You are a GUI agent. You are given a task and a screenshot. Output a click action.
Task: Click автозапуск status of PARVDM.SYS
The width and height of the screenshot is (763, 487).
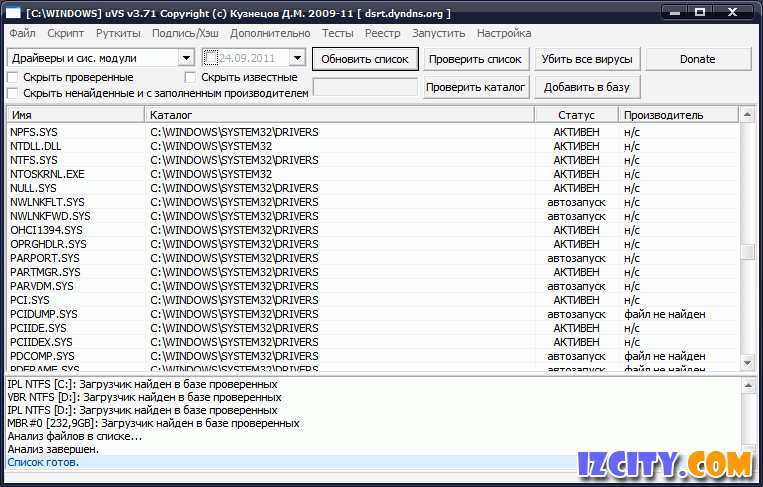tap(577, 287)
